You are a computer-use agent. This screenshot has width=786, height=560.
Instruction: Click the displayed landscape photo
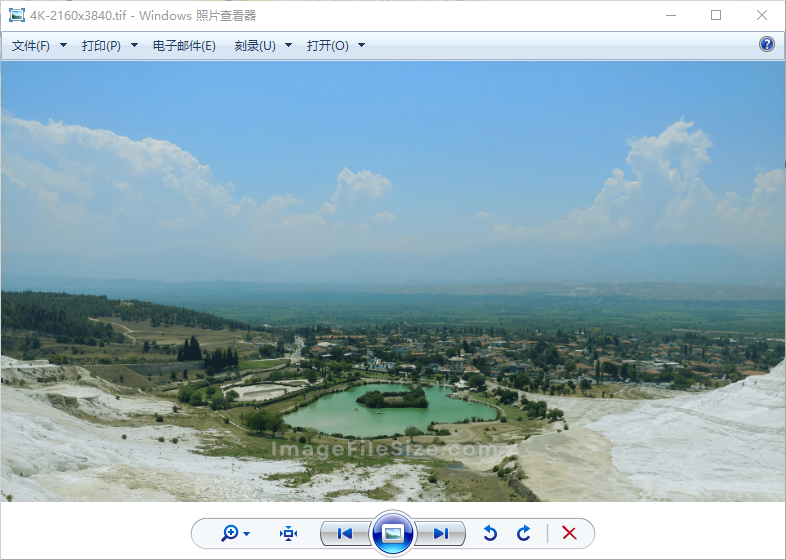393,280
